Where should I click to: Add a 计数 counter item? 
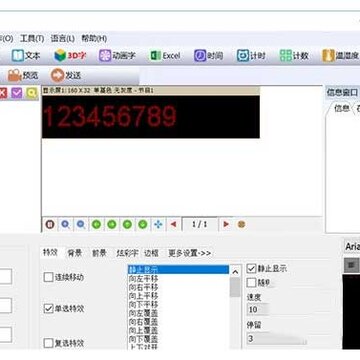pyautogui.click(x=294, y=56)
